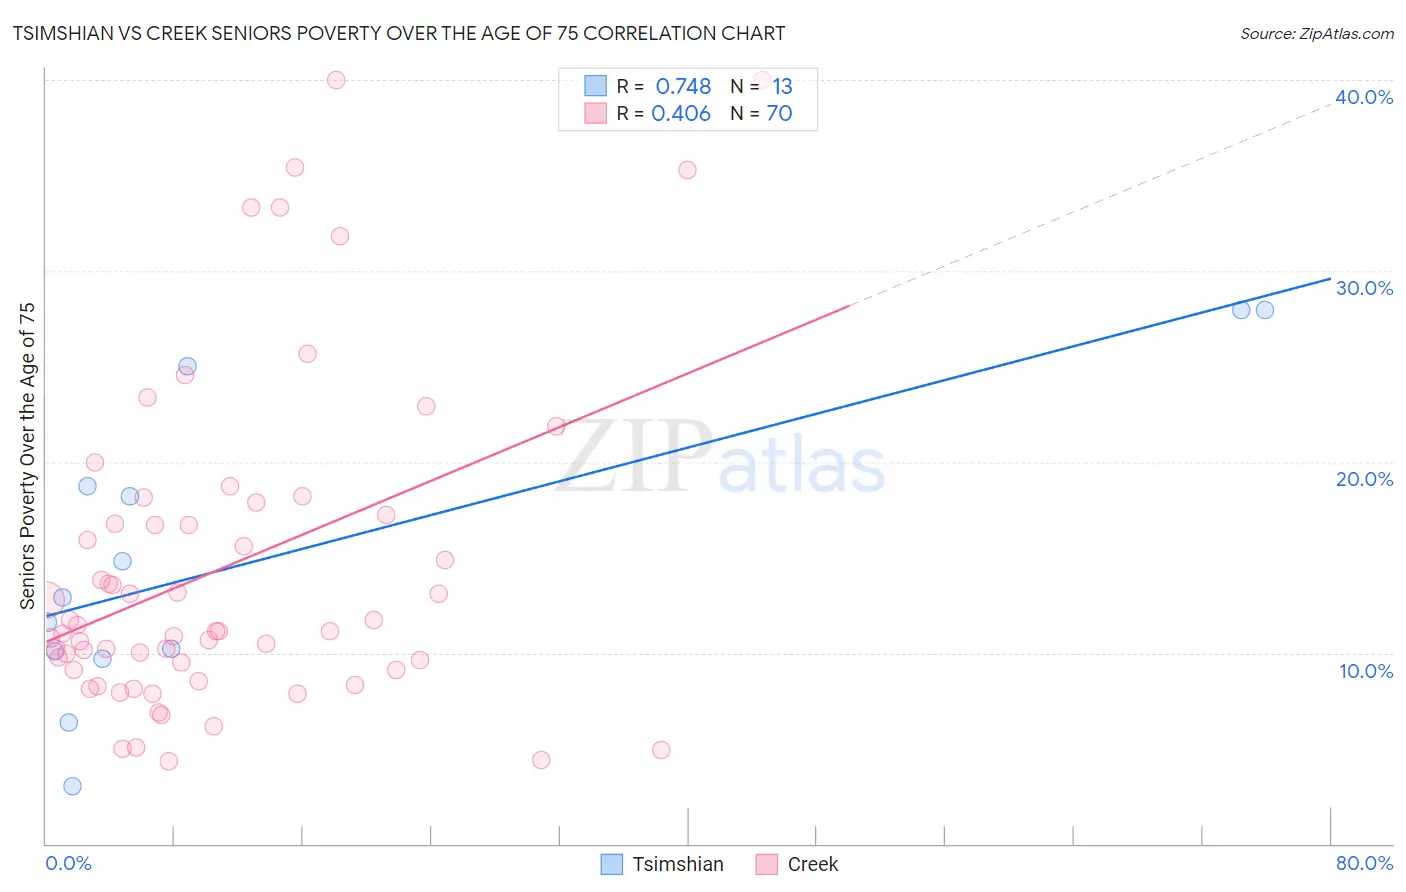Image resolution: width=1406 pixels, height=892 pixels.
Task: Click the 80.0% x-axis label
Action: pyautogui.click(x=1364, y=863)
